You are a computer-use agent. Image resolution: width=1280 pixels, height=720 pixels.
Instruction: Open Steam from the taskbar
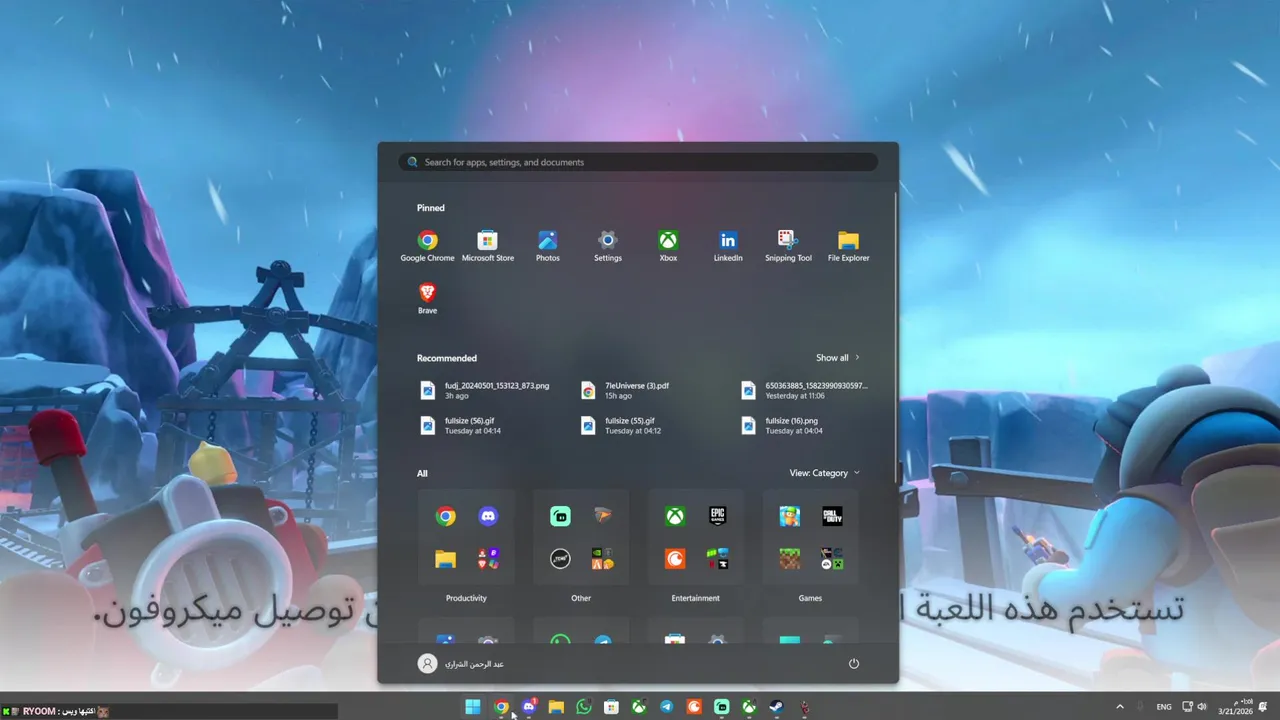click(x=776, y=707)
